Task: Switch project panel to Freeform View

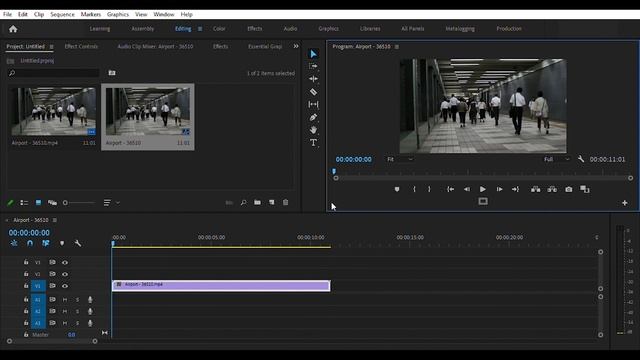Action: 52,202
